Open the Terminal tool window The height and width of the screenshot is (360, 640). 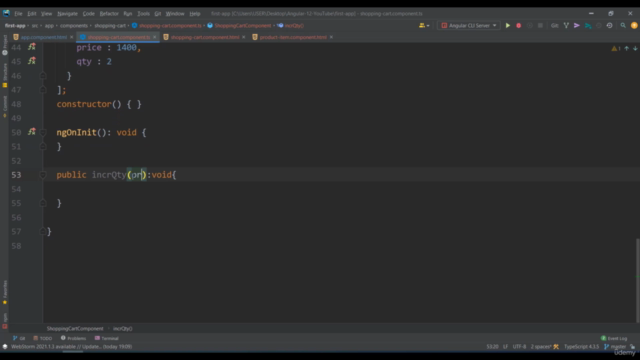[x=107, y=338]
